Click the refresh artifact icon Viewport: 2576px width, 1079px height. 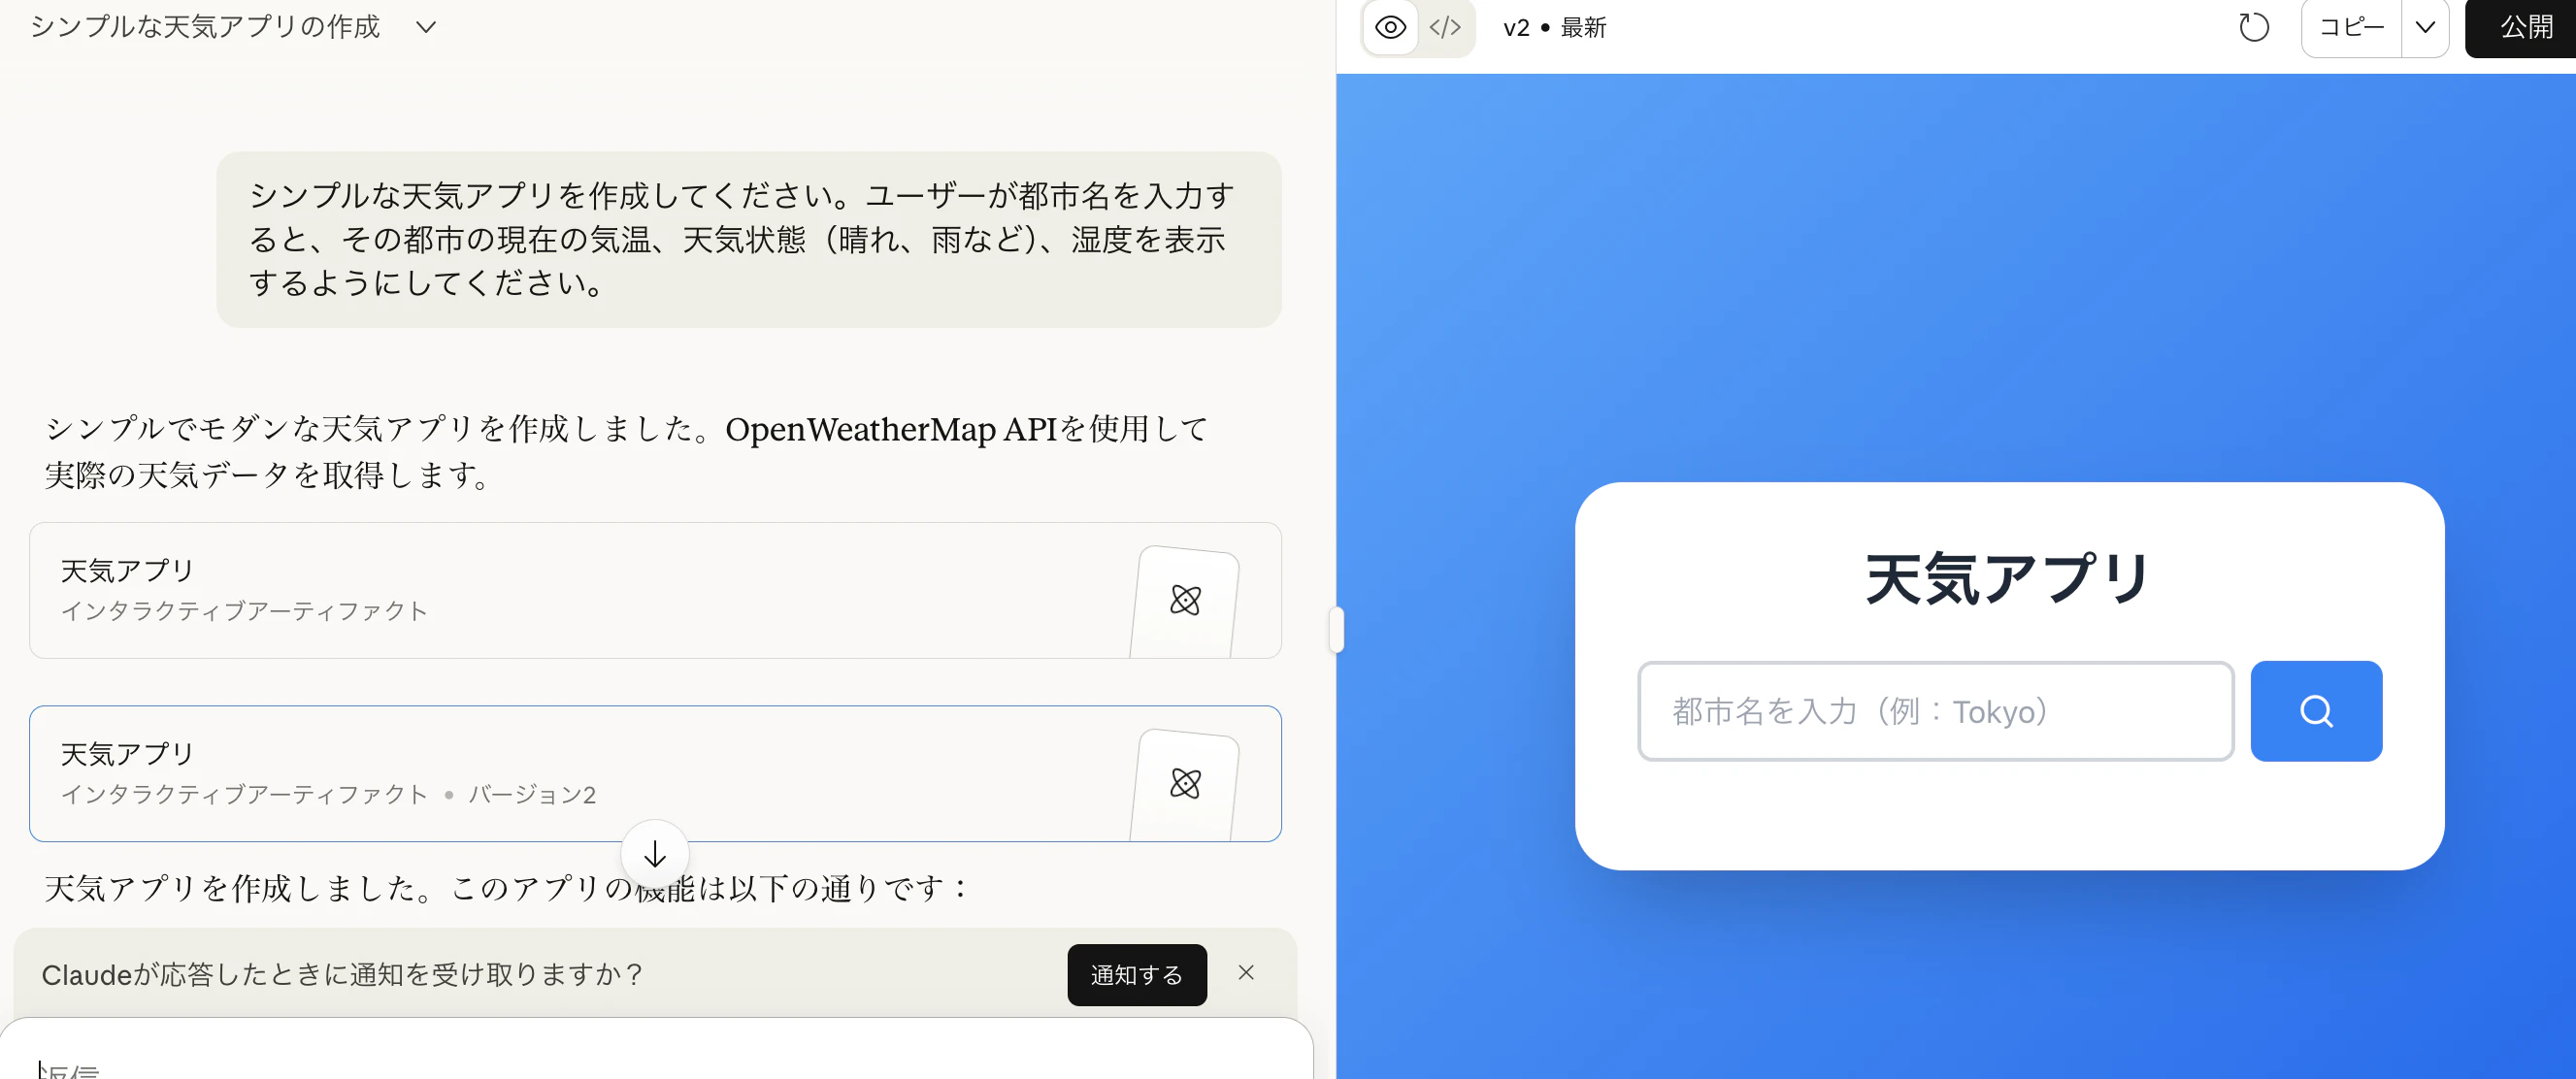click(2254, 27)
